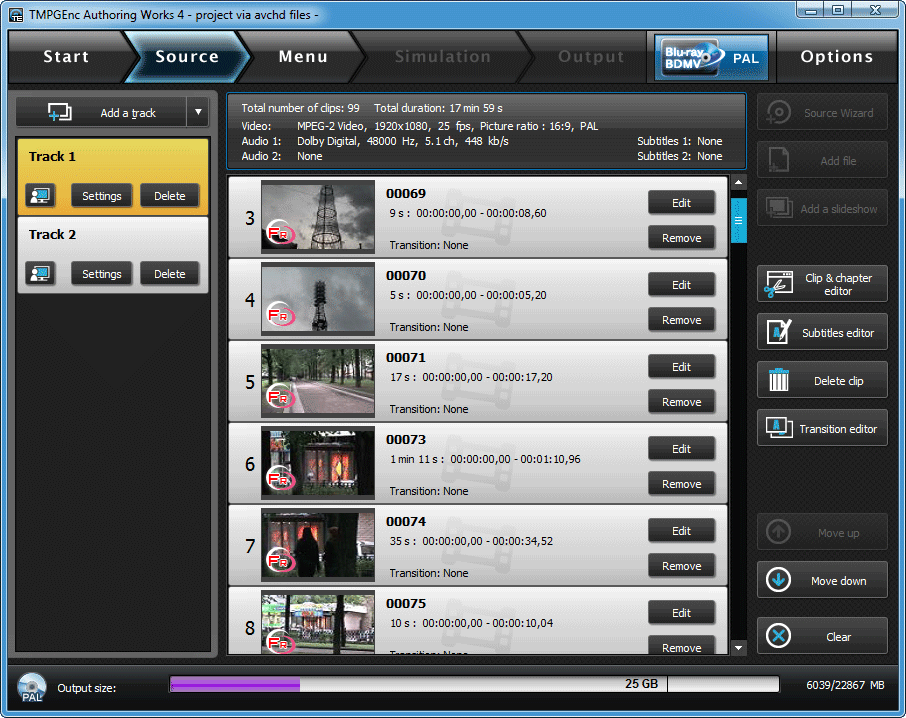The width and height of the screenshot is (906, 718).
Task: Select the Track 2 title
Action: tap(52, 235)
